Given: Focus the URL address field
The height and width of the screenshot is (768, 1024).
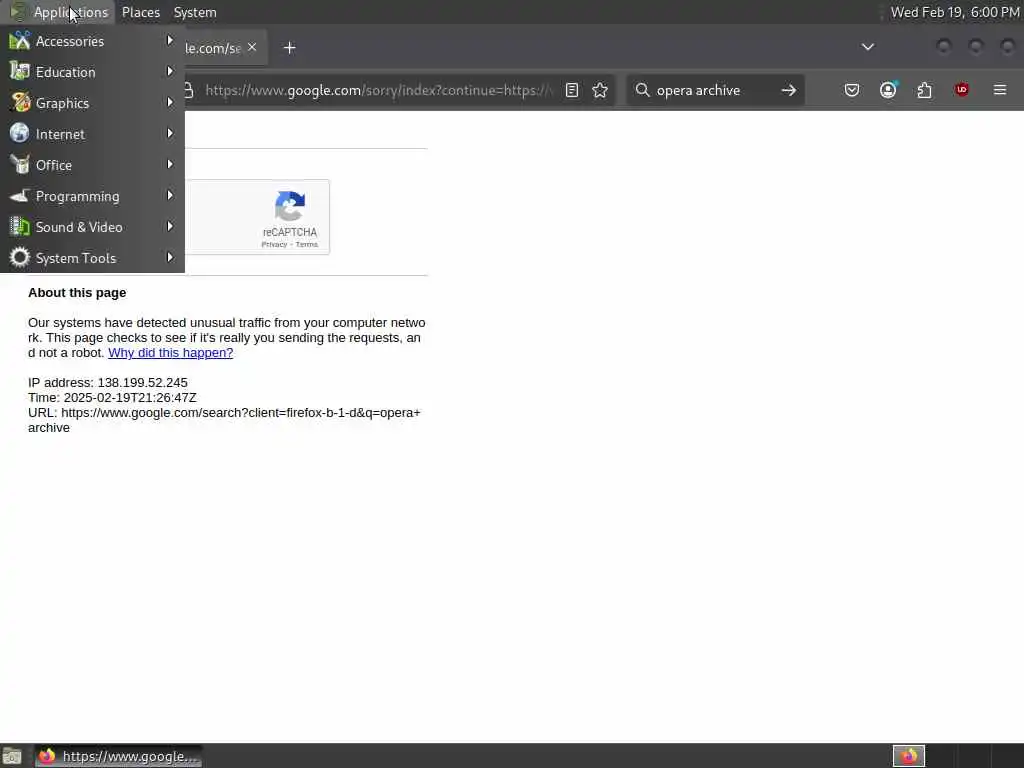Looking at the screenshot, I should pyautogui.click(x=379, y=90).
